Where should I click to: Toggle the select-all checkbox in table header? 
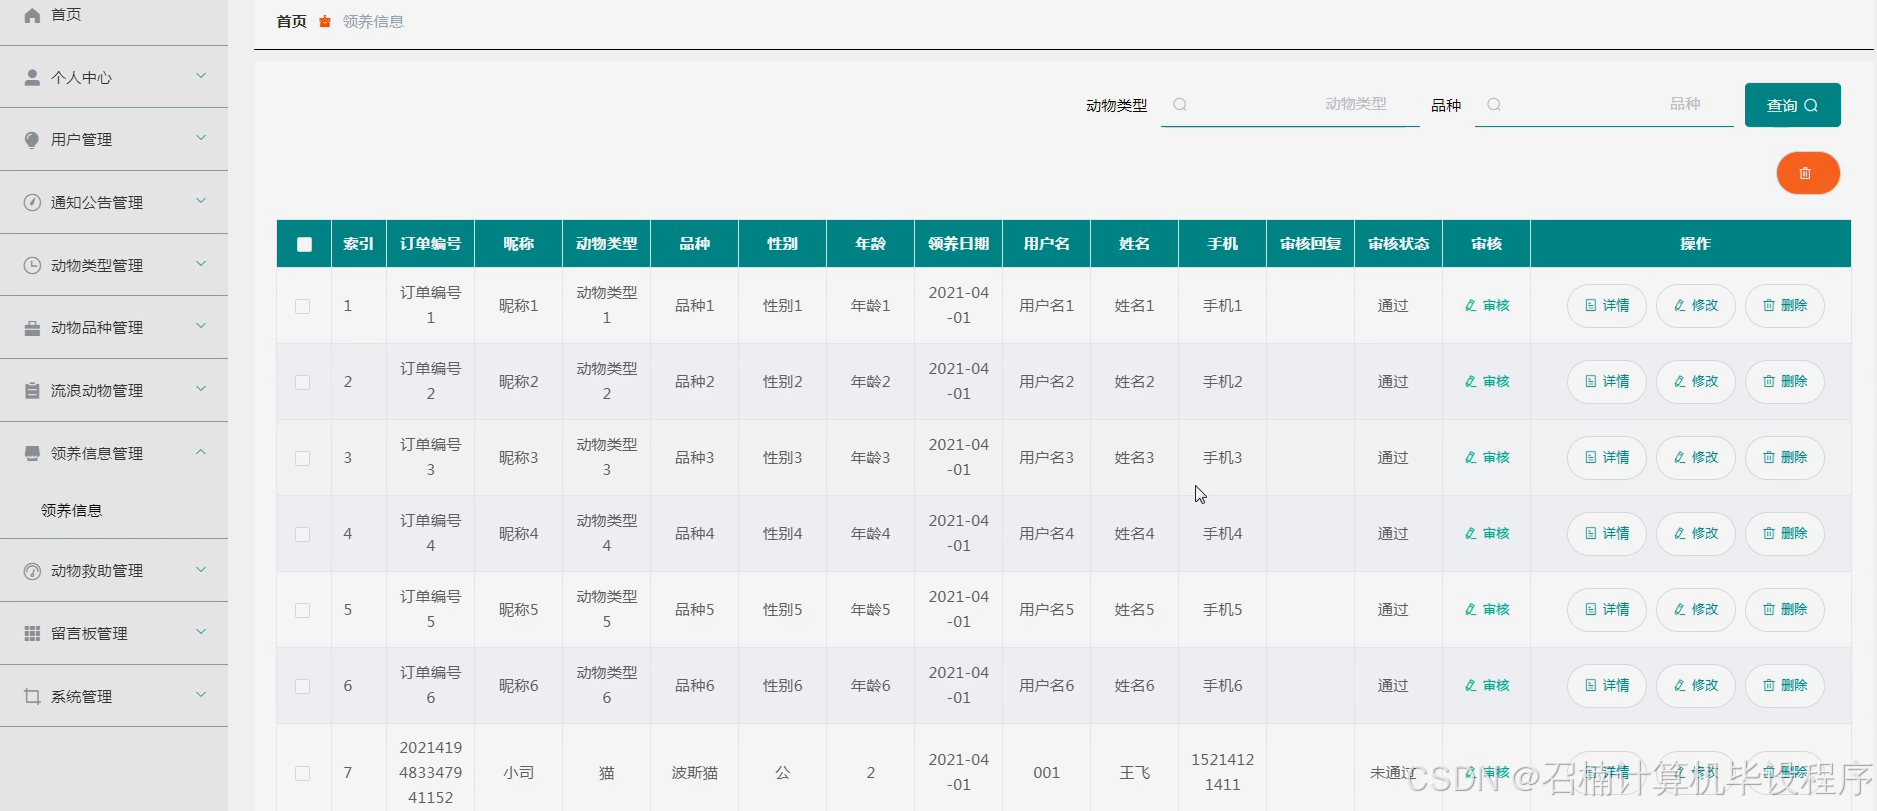click(305, 244)
